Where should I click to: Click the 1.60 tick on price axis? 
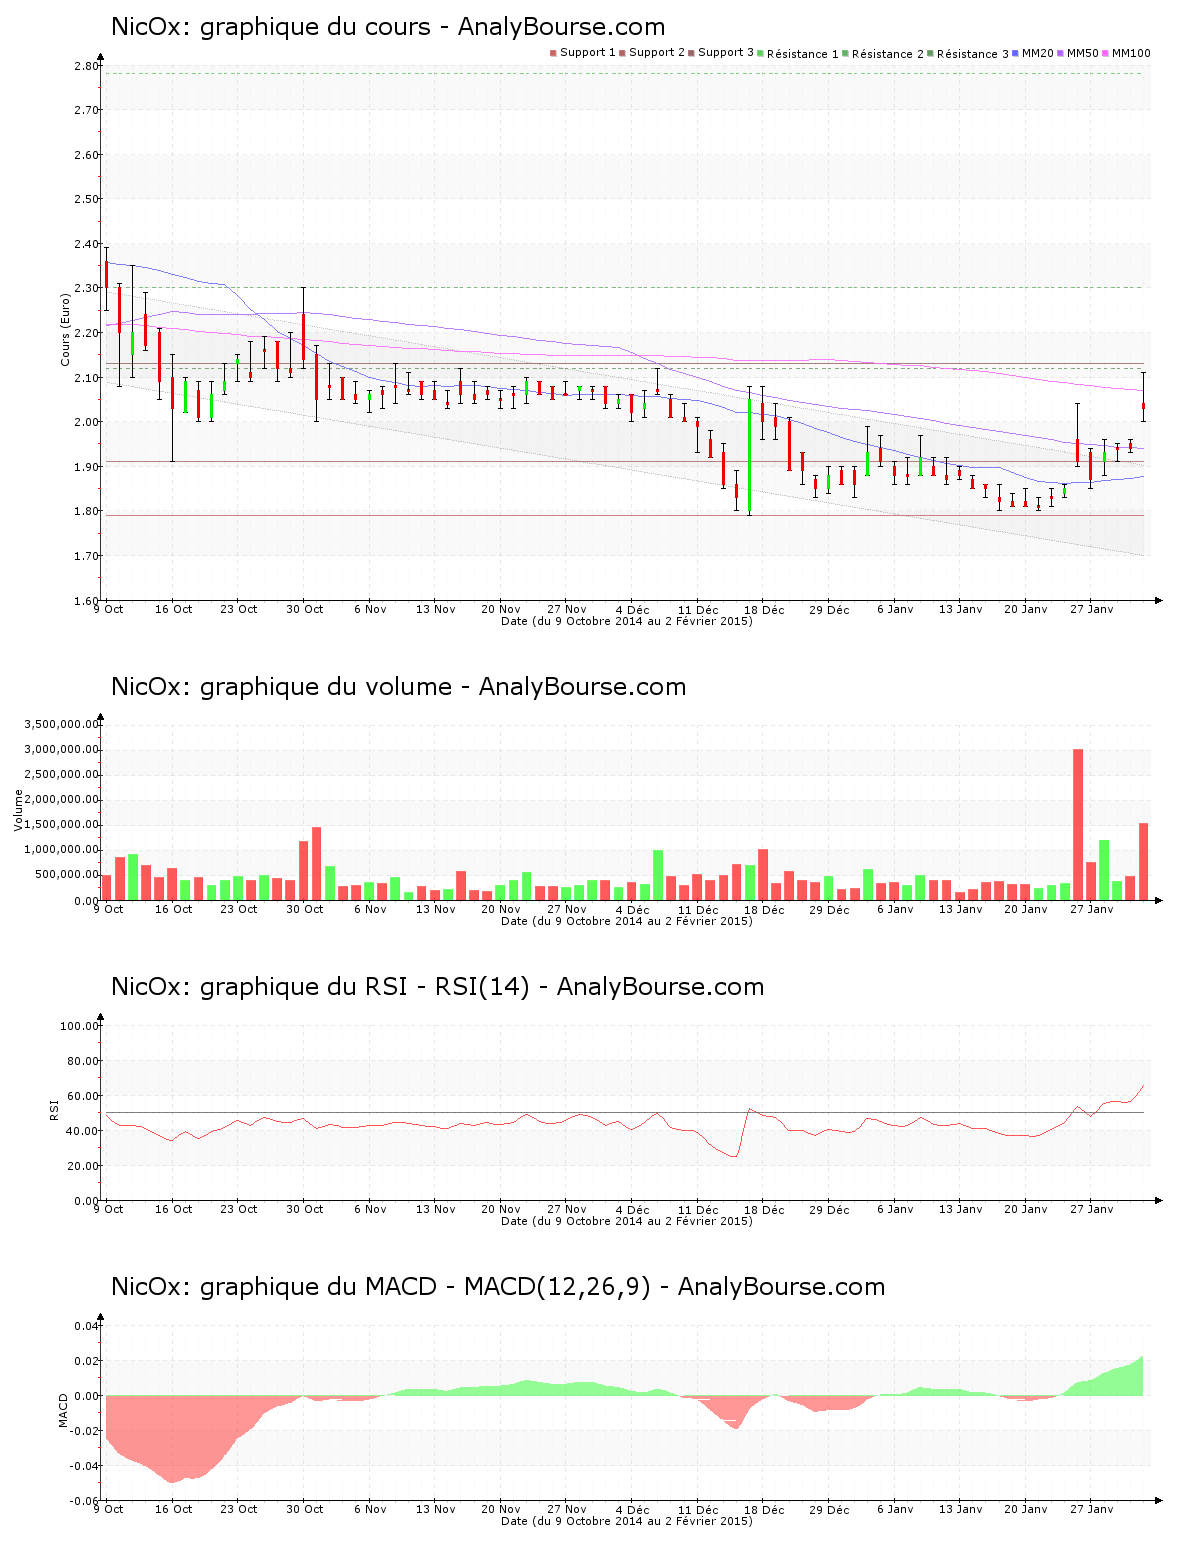coord(87,600)
